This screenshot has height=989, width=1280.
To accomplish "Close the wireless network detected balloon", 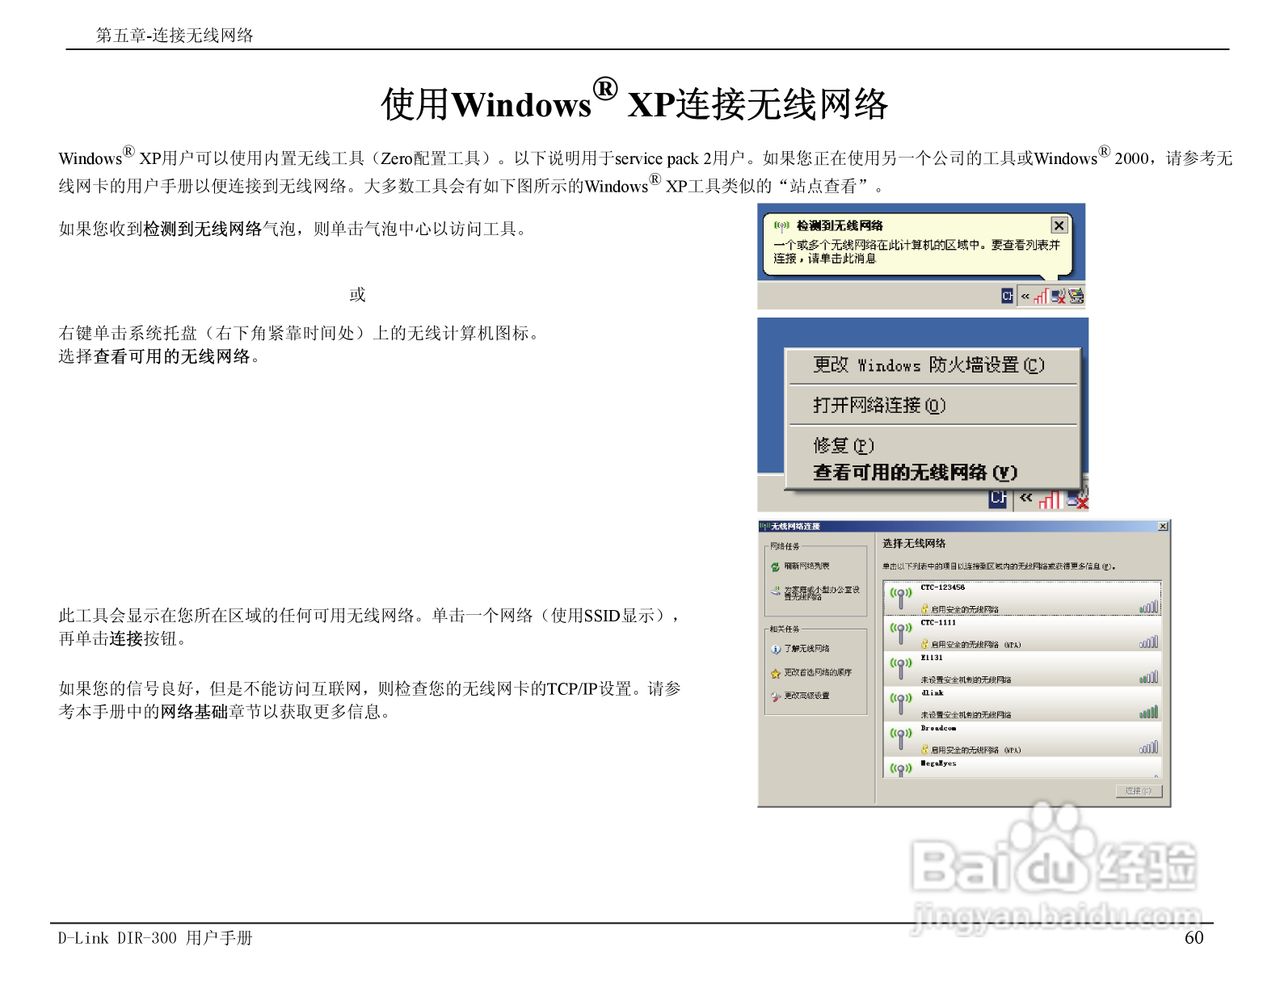I will [1059, 226].
